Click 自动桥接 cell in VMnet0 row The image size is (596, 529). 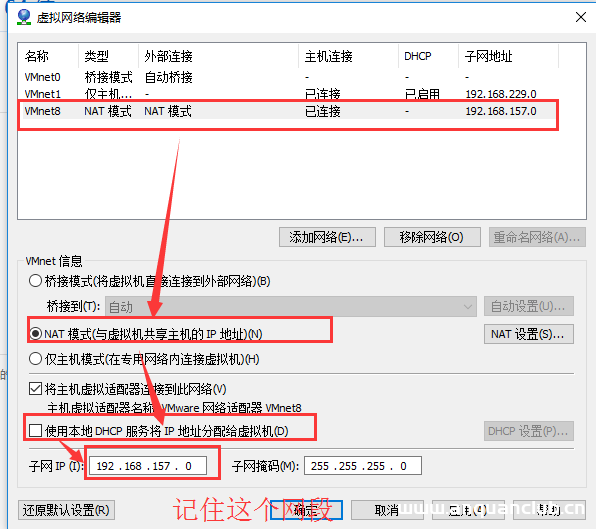click(168, 77)
